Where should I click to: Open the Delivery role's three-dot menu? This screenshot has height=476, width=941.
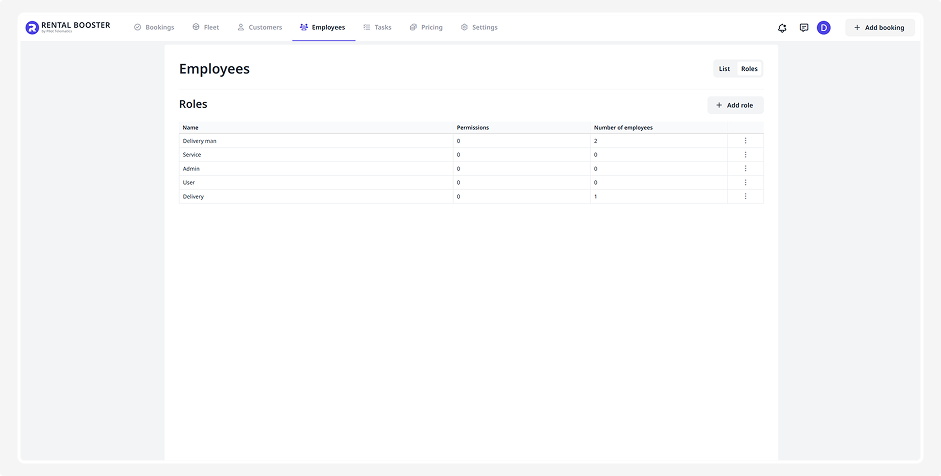pos(745,197)
